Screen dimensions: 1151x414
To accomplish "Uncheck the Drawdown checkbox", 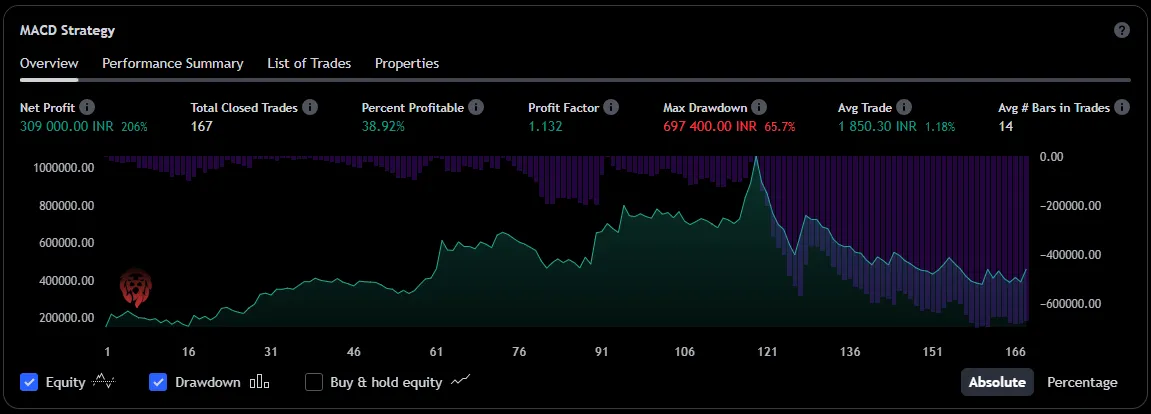I will (158, 382).
